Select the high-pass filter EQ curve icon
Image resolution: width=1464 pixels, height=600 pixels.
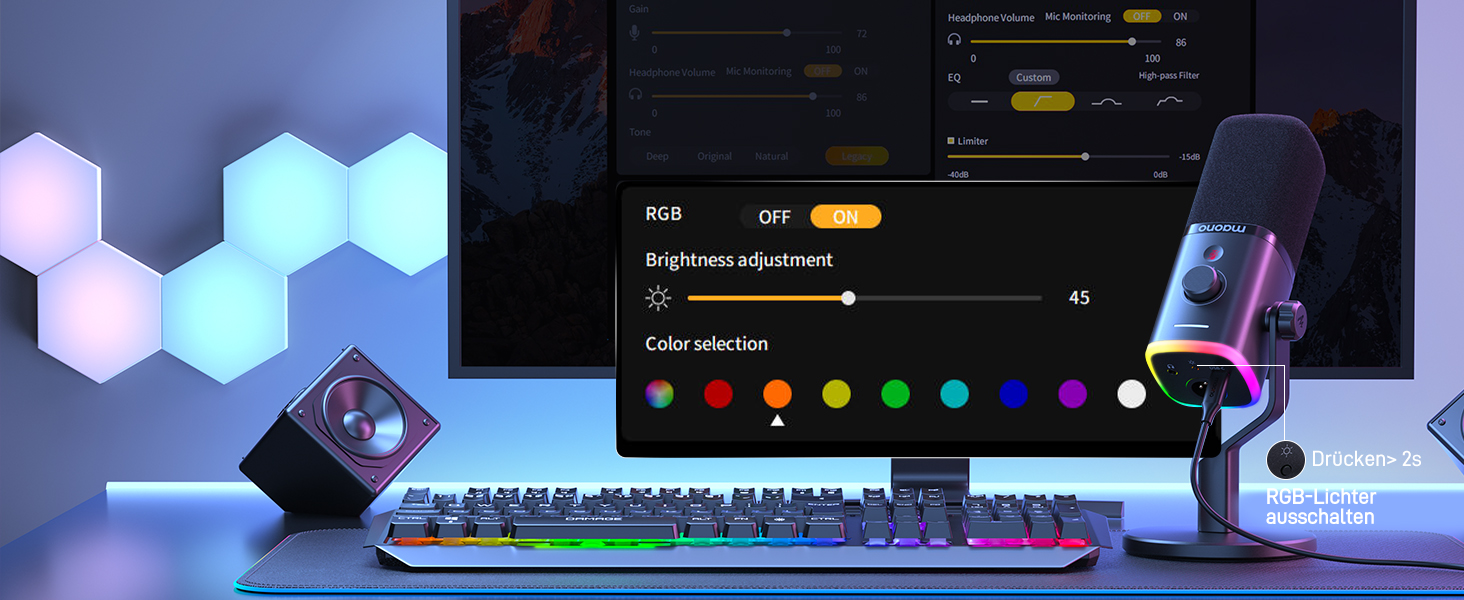pos(1042,101)
